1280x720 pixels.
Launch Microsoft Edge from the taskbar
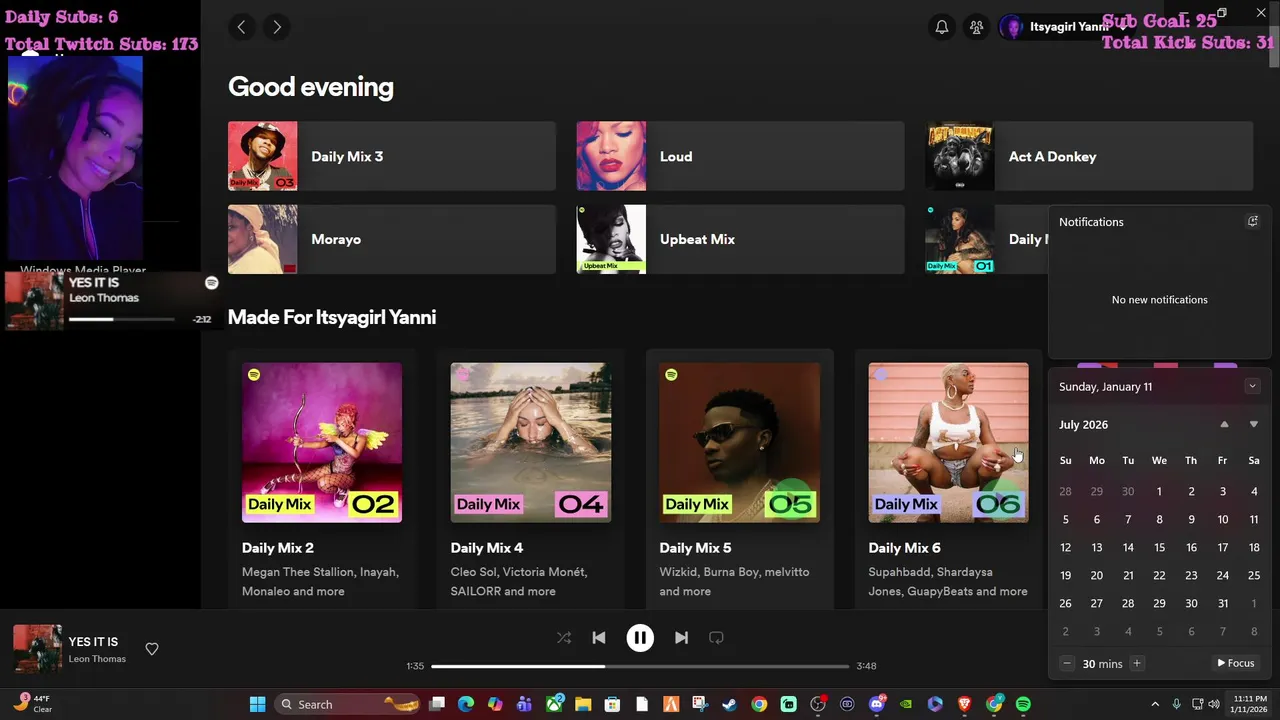coord(467,704)
